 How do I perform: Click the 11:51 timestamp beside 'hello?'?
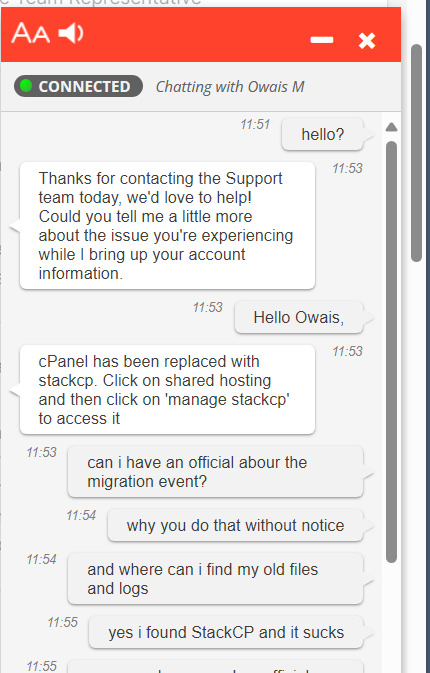click(x=255, y=124)
